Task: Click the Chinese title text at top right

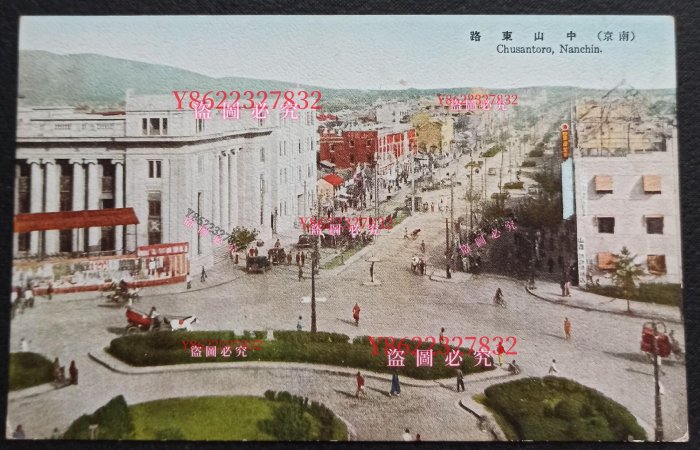Action: [x=552, y=36]
